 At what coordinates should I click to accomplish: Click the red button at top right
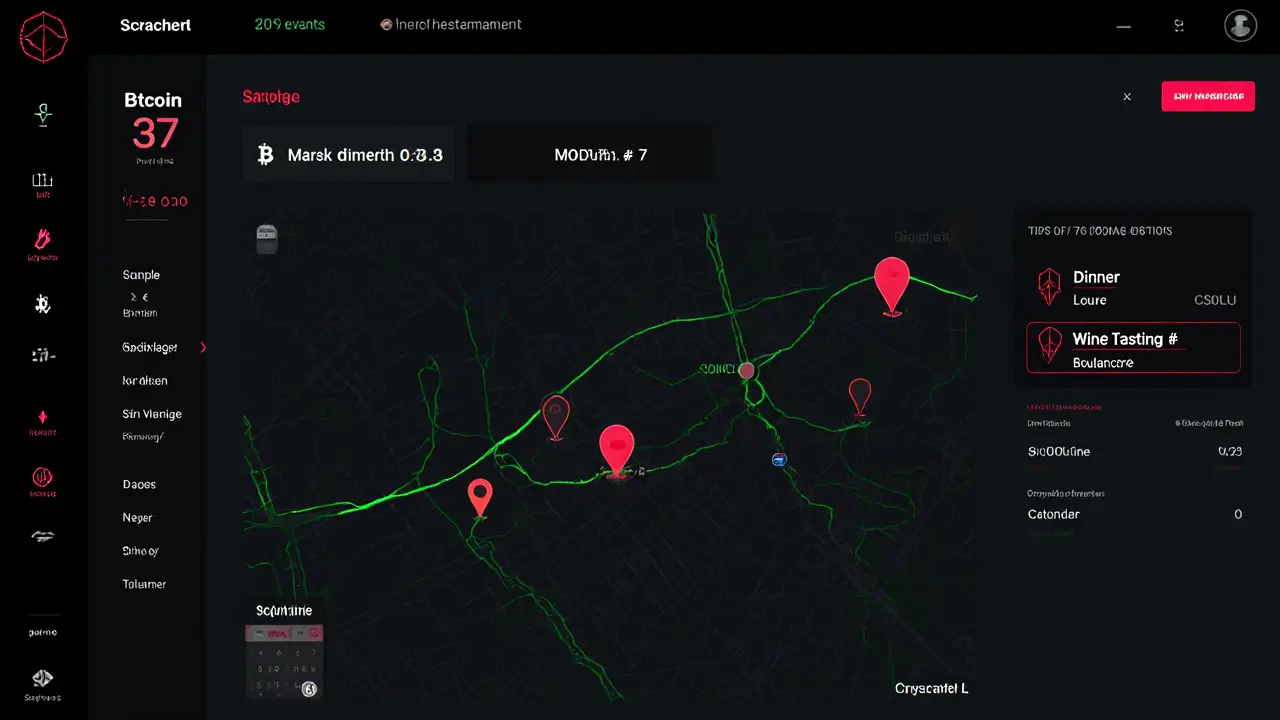click(1208, 96)
